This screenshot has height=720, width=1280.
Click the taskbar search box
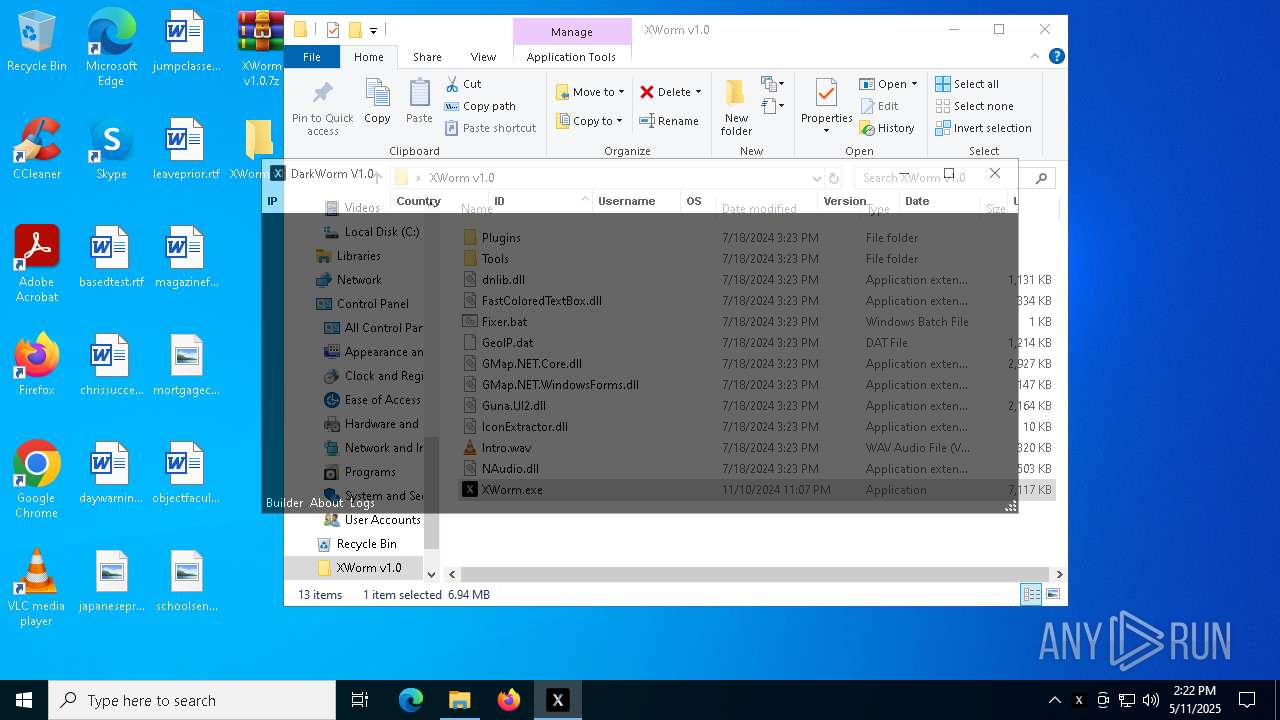(x=192, y=700)
